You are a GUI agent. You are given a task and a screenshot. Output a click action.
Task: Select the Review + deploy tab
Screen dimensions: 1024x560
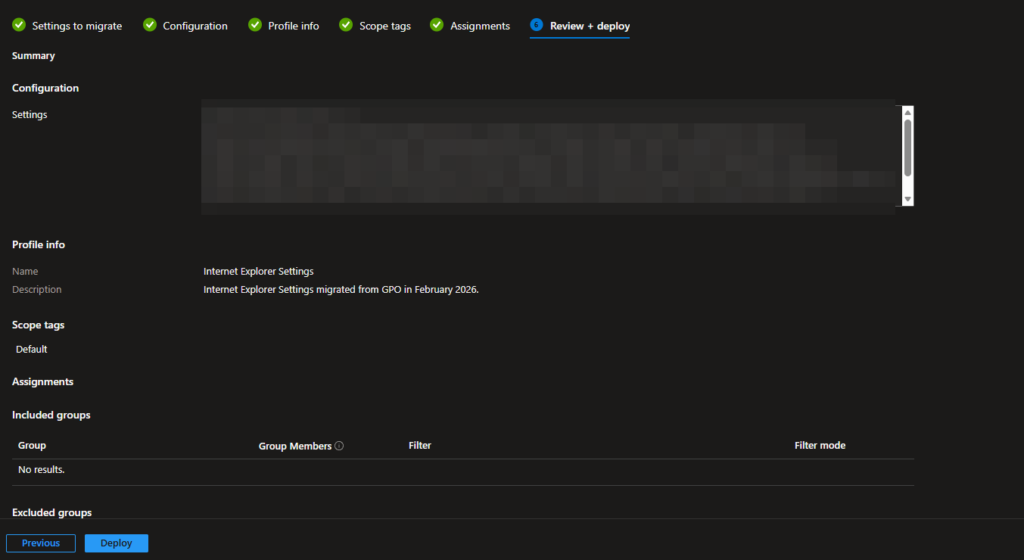[590, 26]
